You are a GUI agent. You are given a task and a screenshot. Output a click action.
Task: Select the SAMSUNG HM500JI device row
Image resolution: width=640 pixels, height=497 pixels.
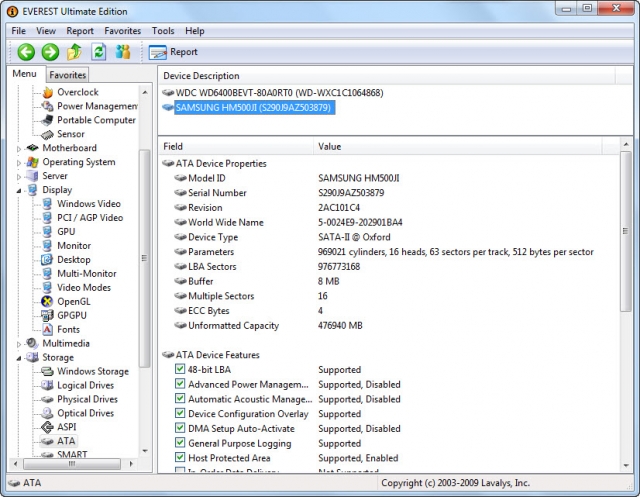[248, 107]
